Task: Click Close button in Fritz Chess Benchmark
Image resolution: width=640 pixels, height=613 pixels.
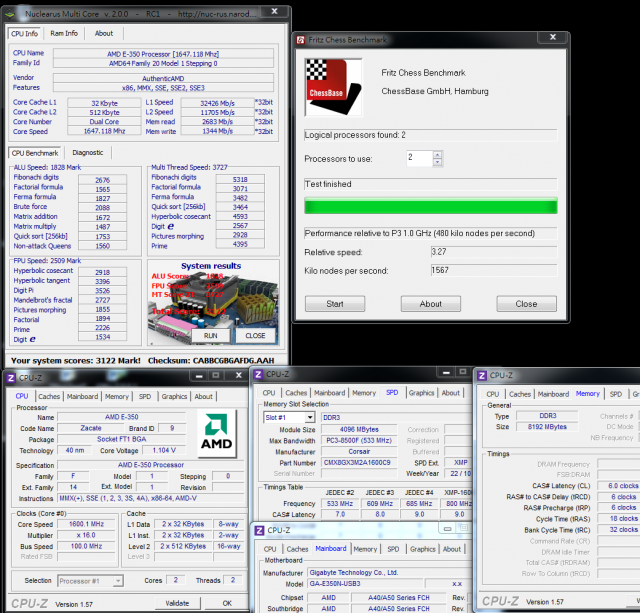Action: [526, 304]
